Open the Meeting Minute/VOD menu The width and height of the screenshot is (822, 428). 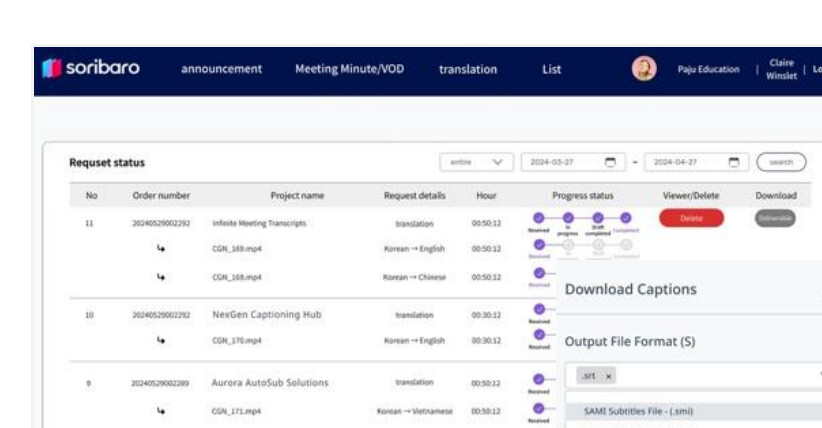[x=350, y=69]
